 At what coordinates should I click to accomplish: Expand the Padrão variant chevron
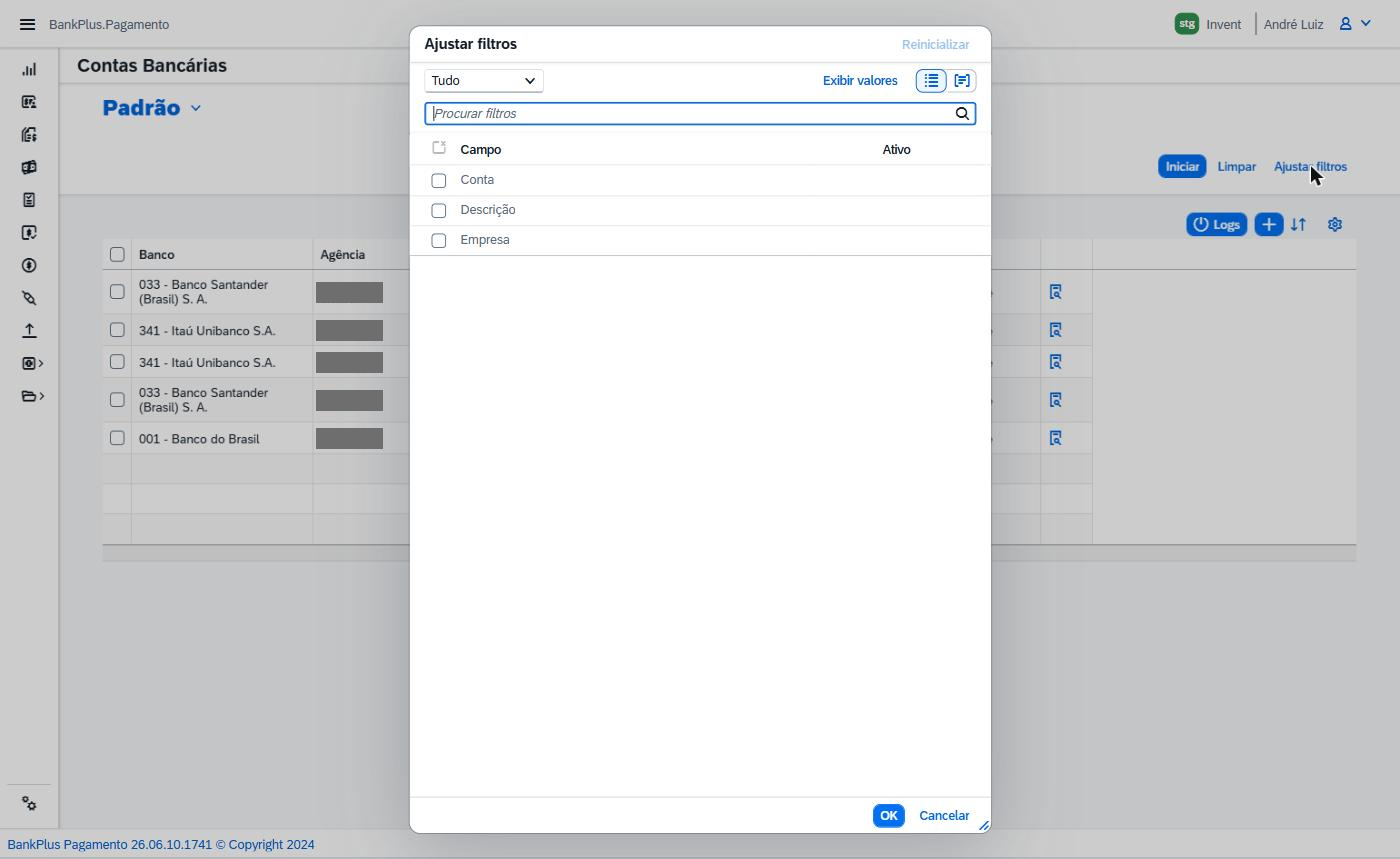[196, 108]
